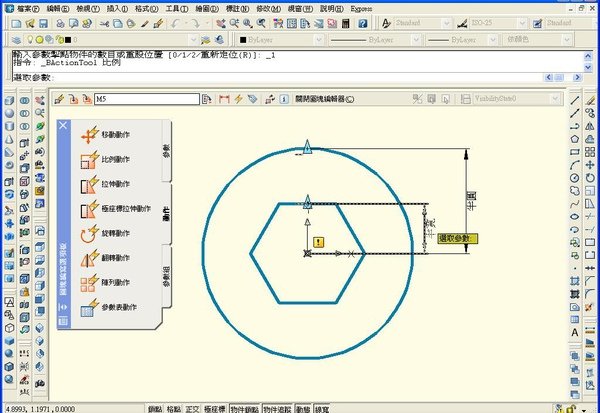Select the 比例動作 (Scale action) tool
This screenshot has height=413, width=600.
(105, 160)
